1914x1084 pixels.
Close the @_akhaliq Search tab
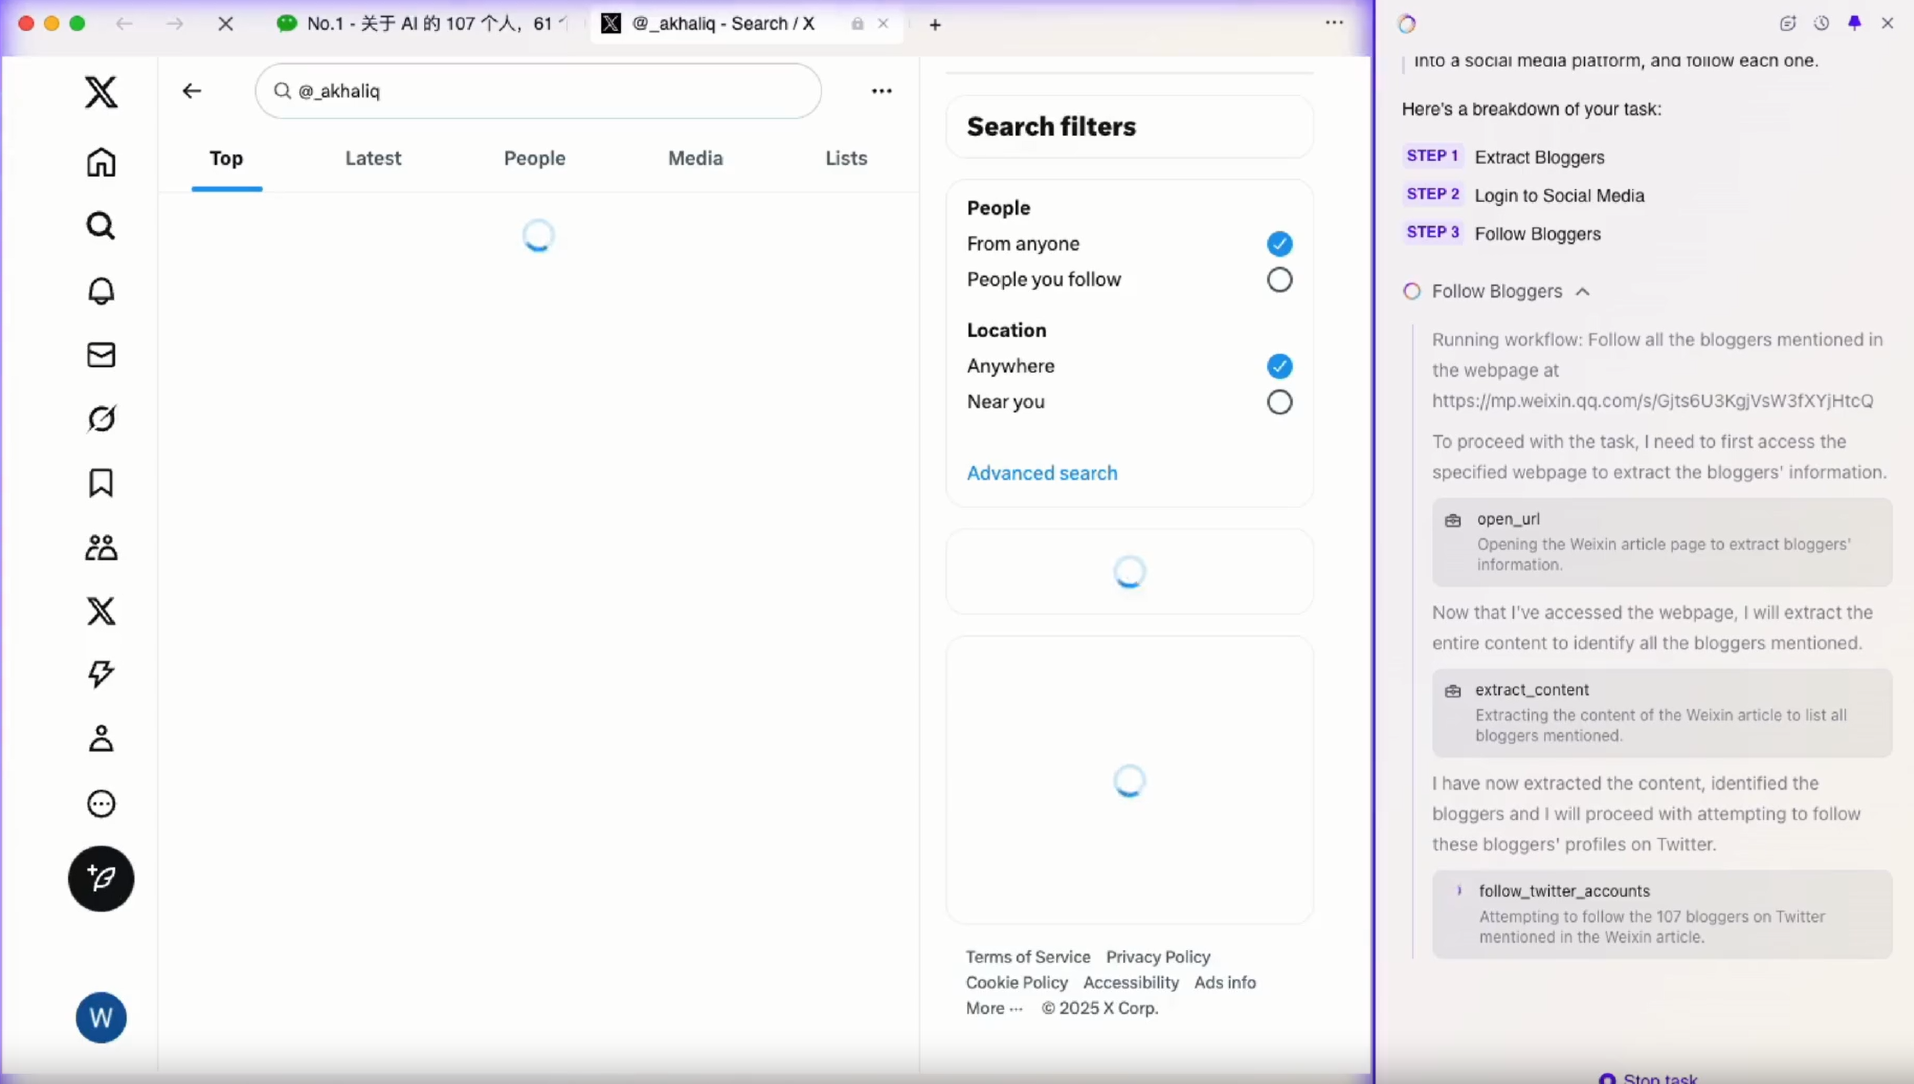pos(883,24)
